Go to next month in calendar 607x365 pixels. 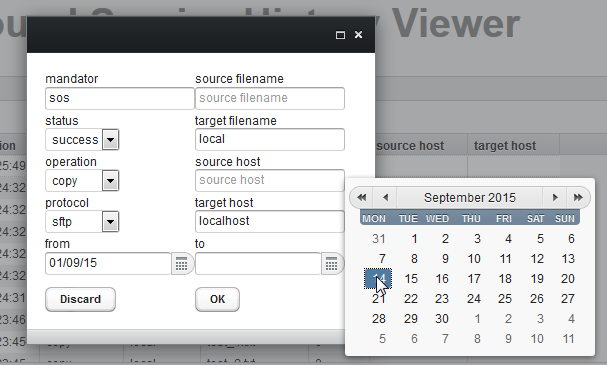[x=555, y=197]
